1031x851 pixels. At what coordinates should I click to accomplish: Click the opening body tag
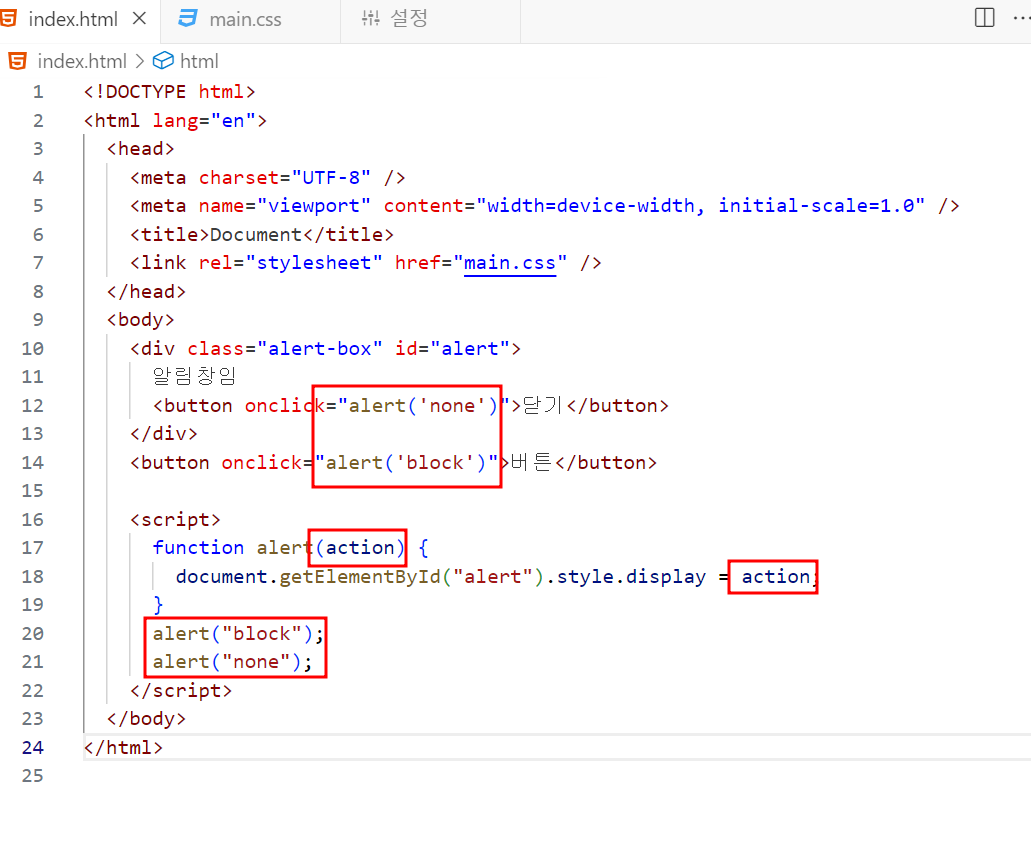[141, 320]
